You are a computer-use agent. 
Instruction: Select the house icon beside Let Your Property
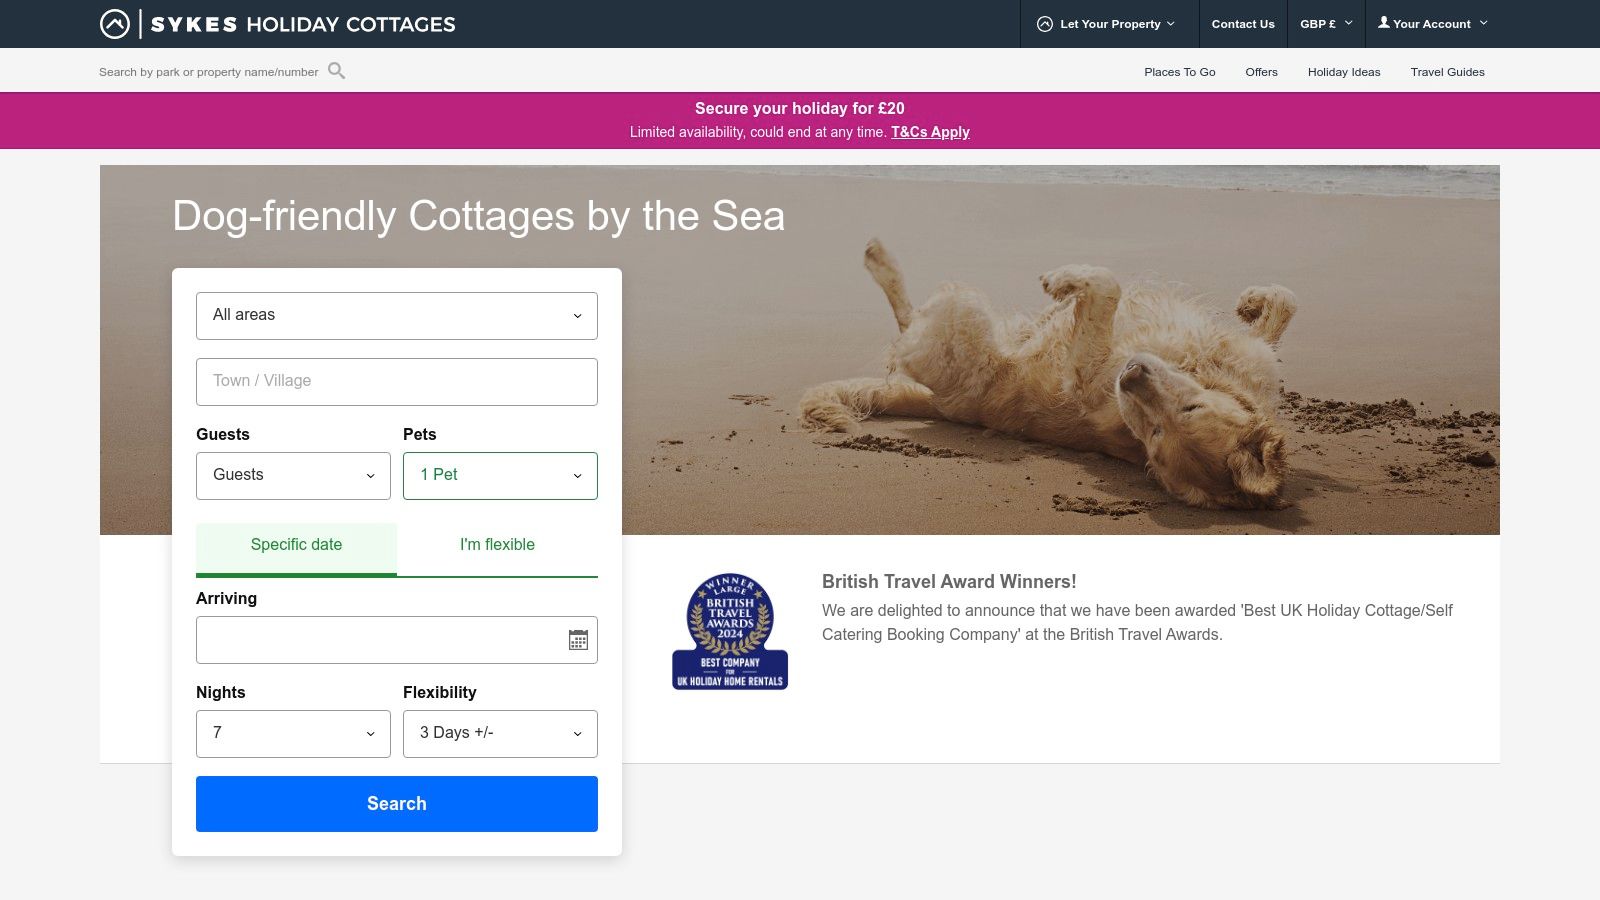[1044, 23]
